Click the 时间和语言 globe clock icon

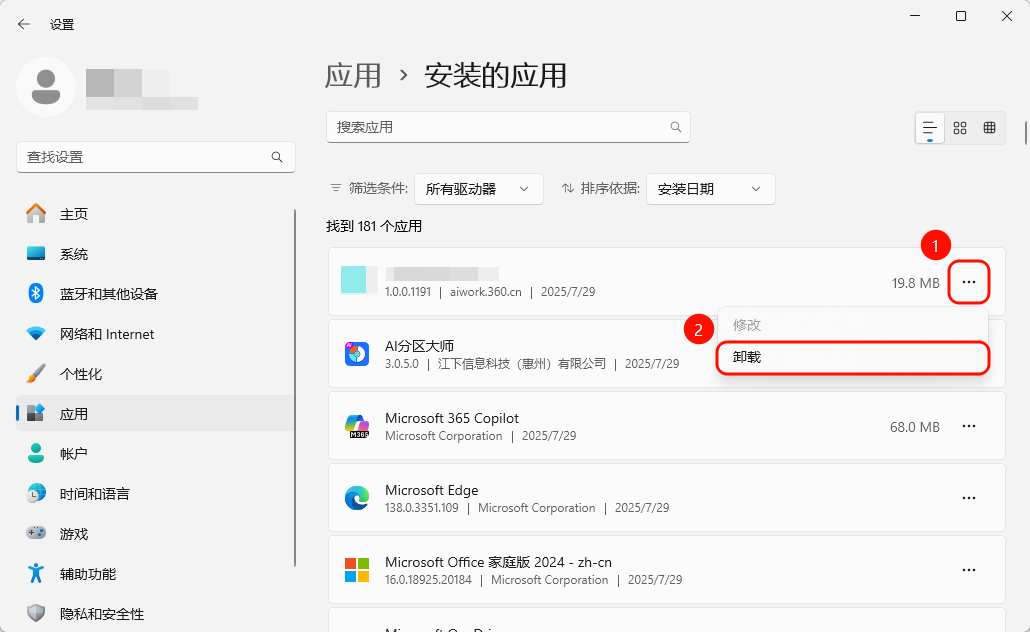point(36,493)
